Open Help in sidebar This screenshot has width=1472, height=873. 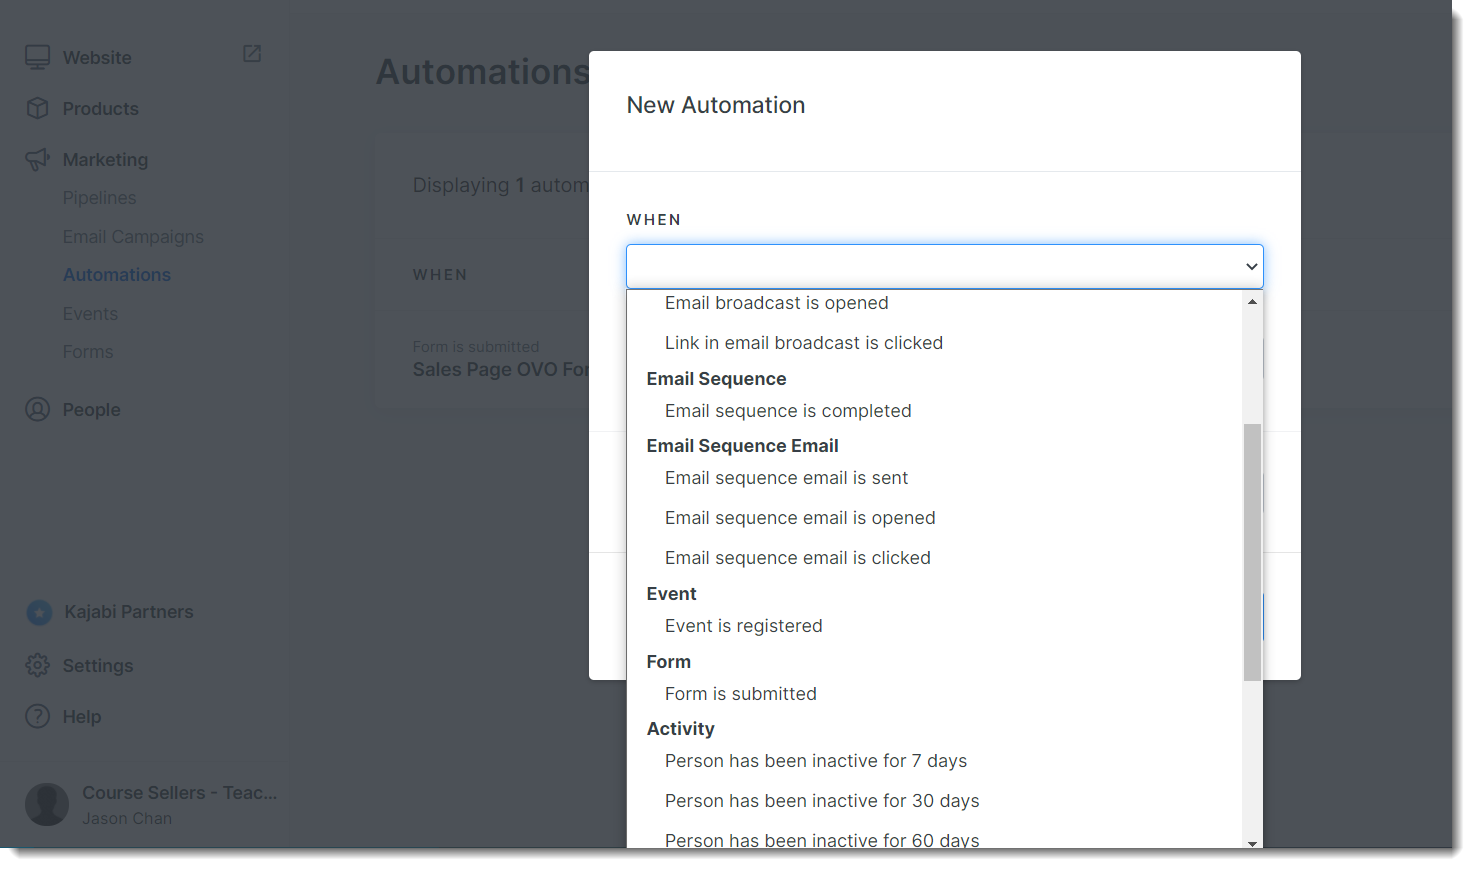(82, 717)
